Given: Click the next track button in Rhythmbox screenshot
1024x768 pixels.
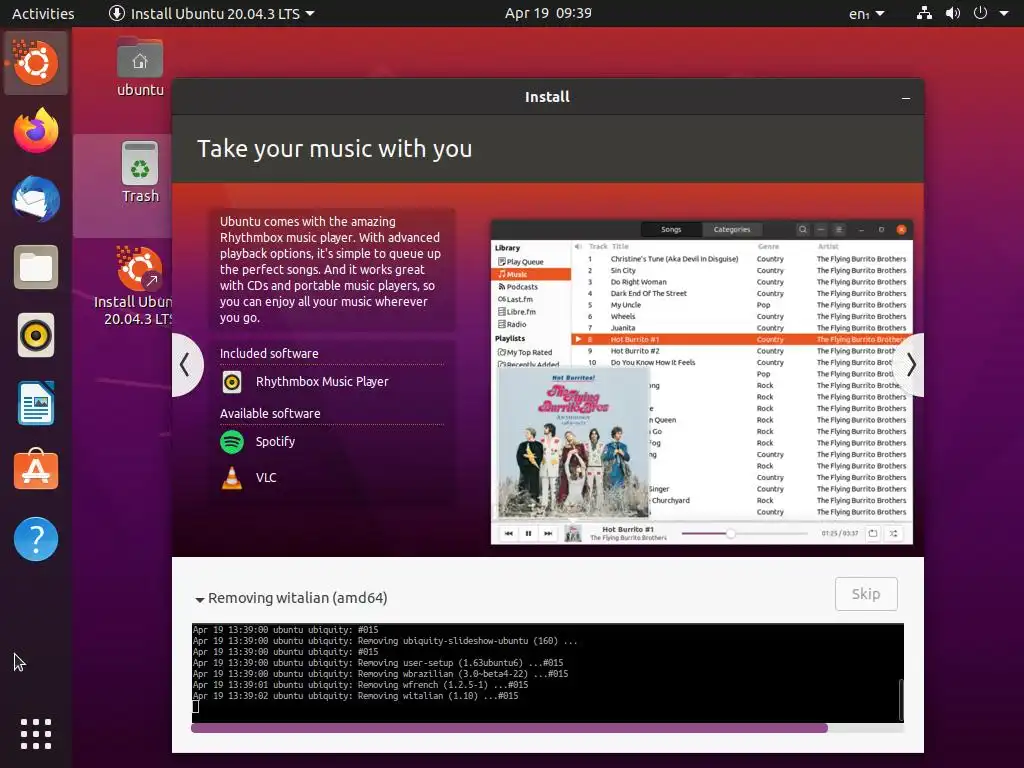Looking at the screenshot, I should [549, 534].
